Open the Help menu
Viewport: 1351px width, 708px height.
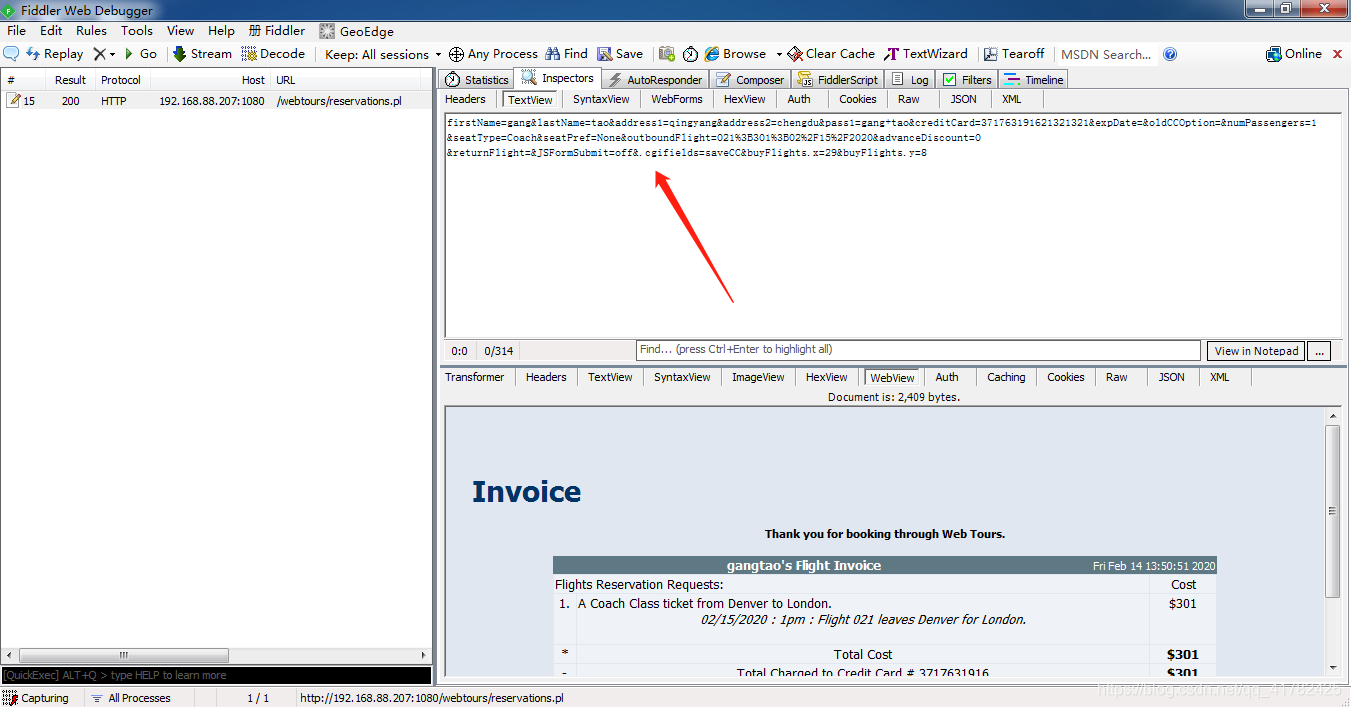221,31
